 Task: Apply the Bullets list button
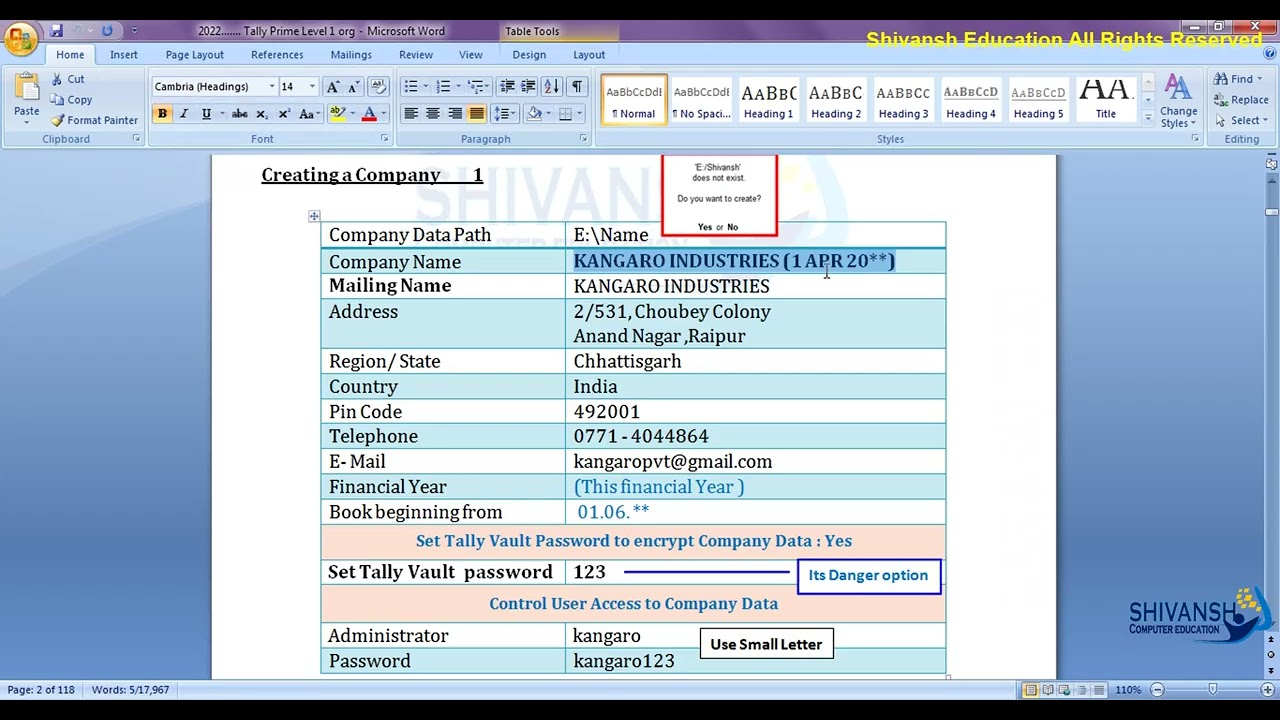tap(410, 87)
